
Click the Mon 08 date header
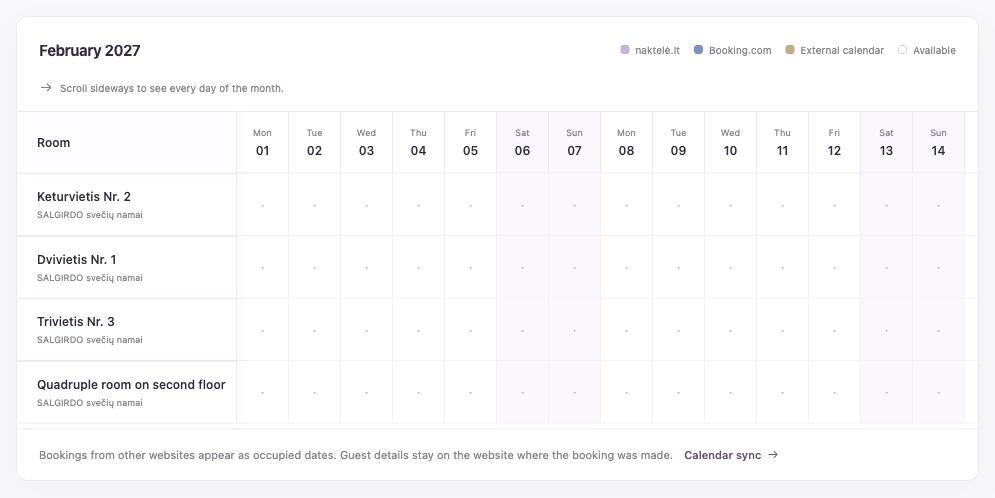pyautogui.click(x=627, y=143)
